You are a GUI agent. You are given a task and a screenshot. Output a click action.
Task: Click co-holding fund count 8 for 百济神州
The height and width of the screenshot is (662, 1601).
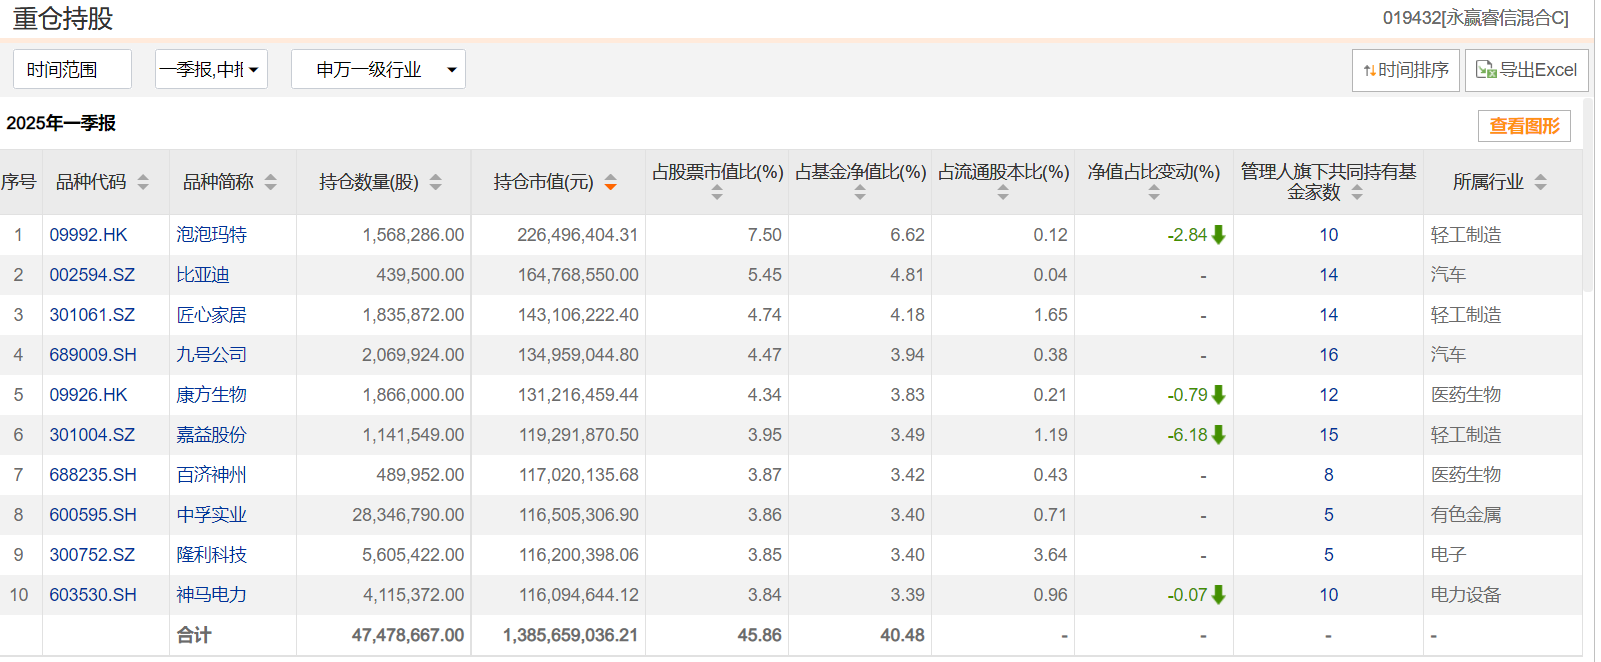point(1328,475)
